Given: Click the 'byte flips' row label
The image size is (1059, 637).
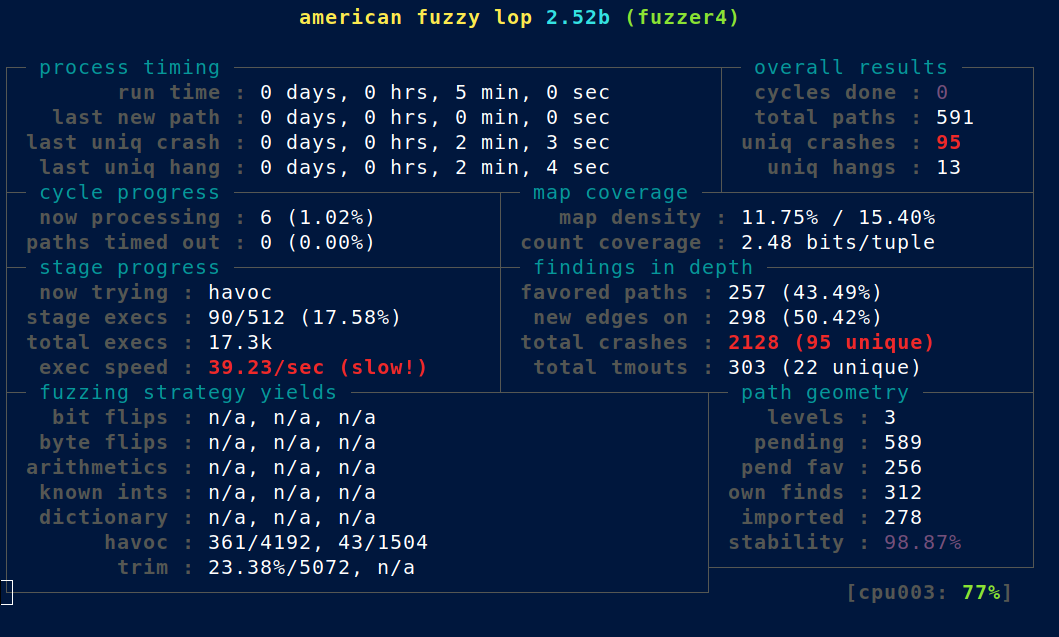Looking at the screenshot, I should click(103, 442).
